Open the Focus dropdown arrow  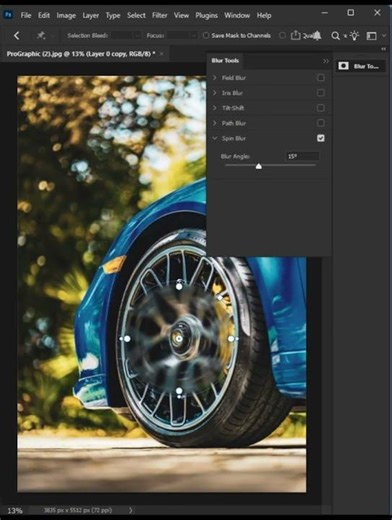pyautogui.click(x=194, y=35)
